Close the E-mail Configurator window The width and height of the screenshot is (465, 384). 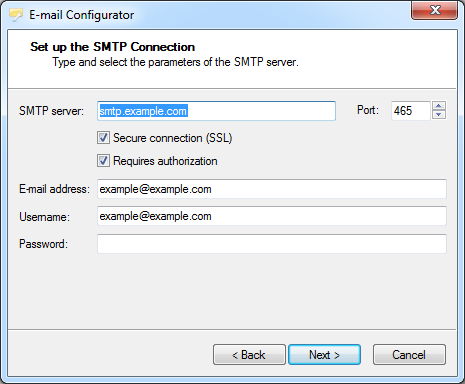434,10
